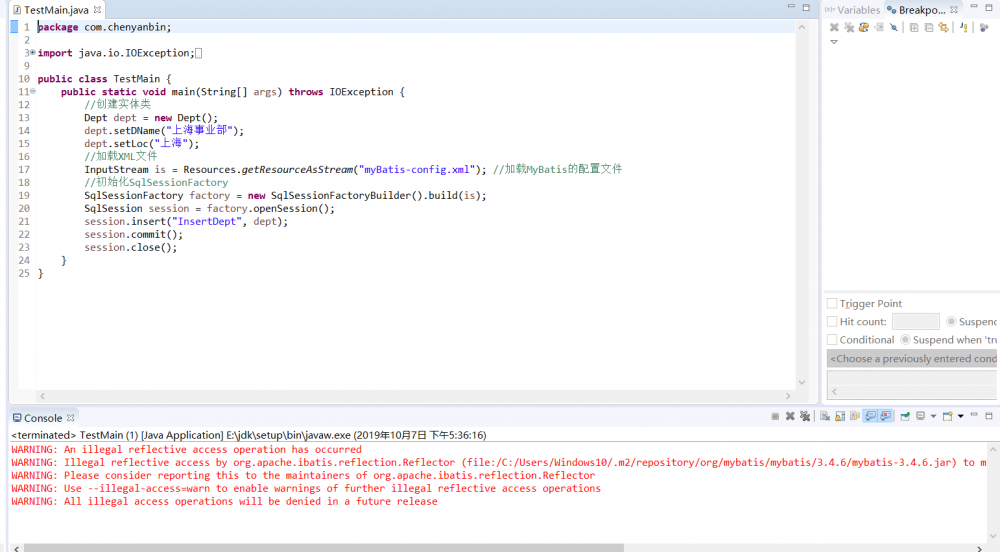Toggle Link with Debug View icon
The image size is (1000, 552).
point(943,27)
